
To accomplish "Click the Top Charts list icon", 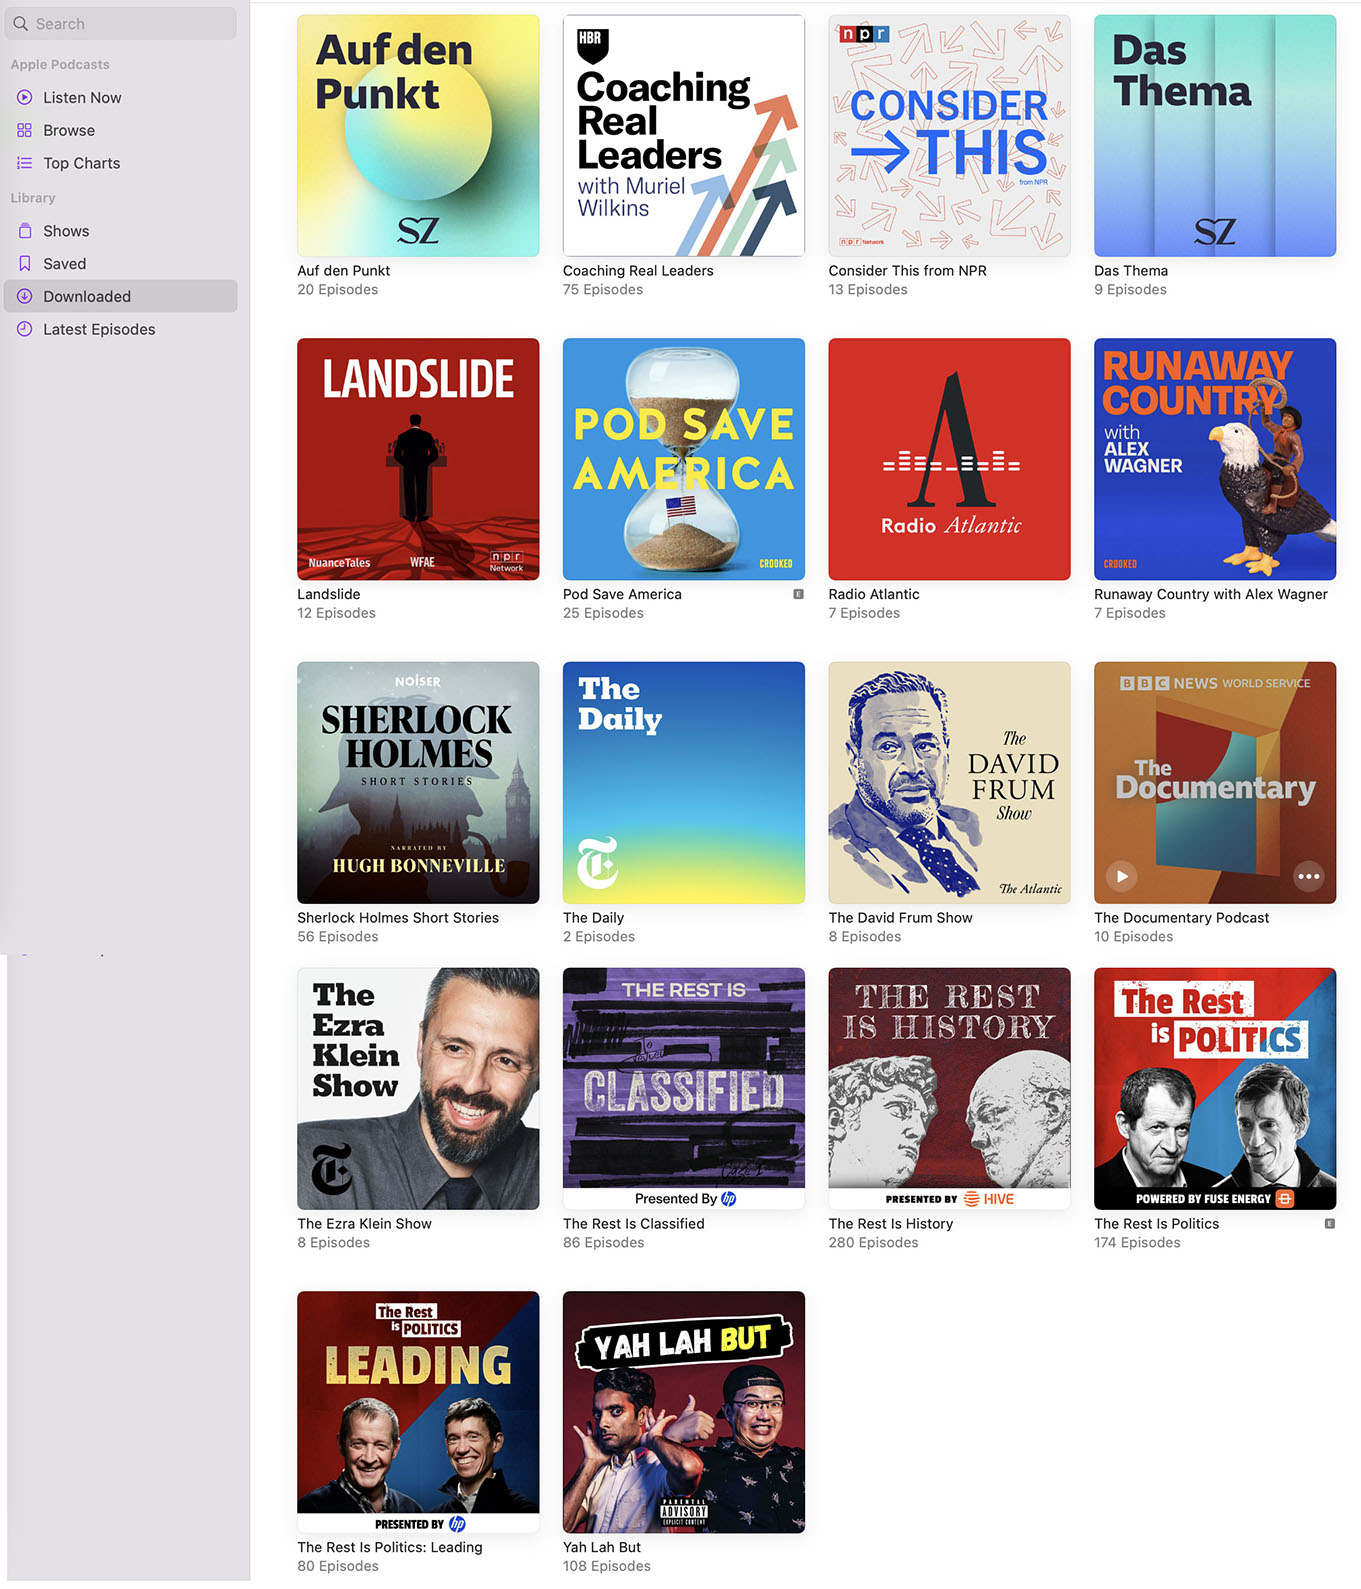I will point(25,163).
